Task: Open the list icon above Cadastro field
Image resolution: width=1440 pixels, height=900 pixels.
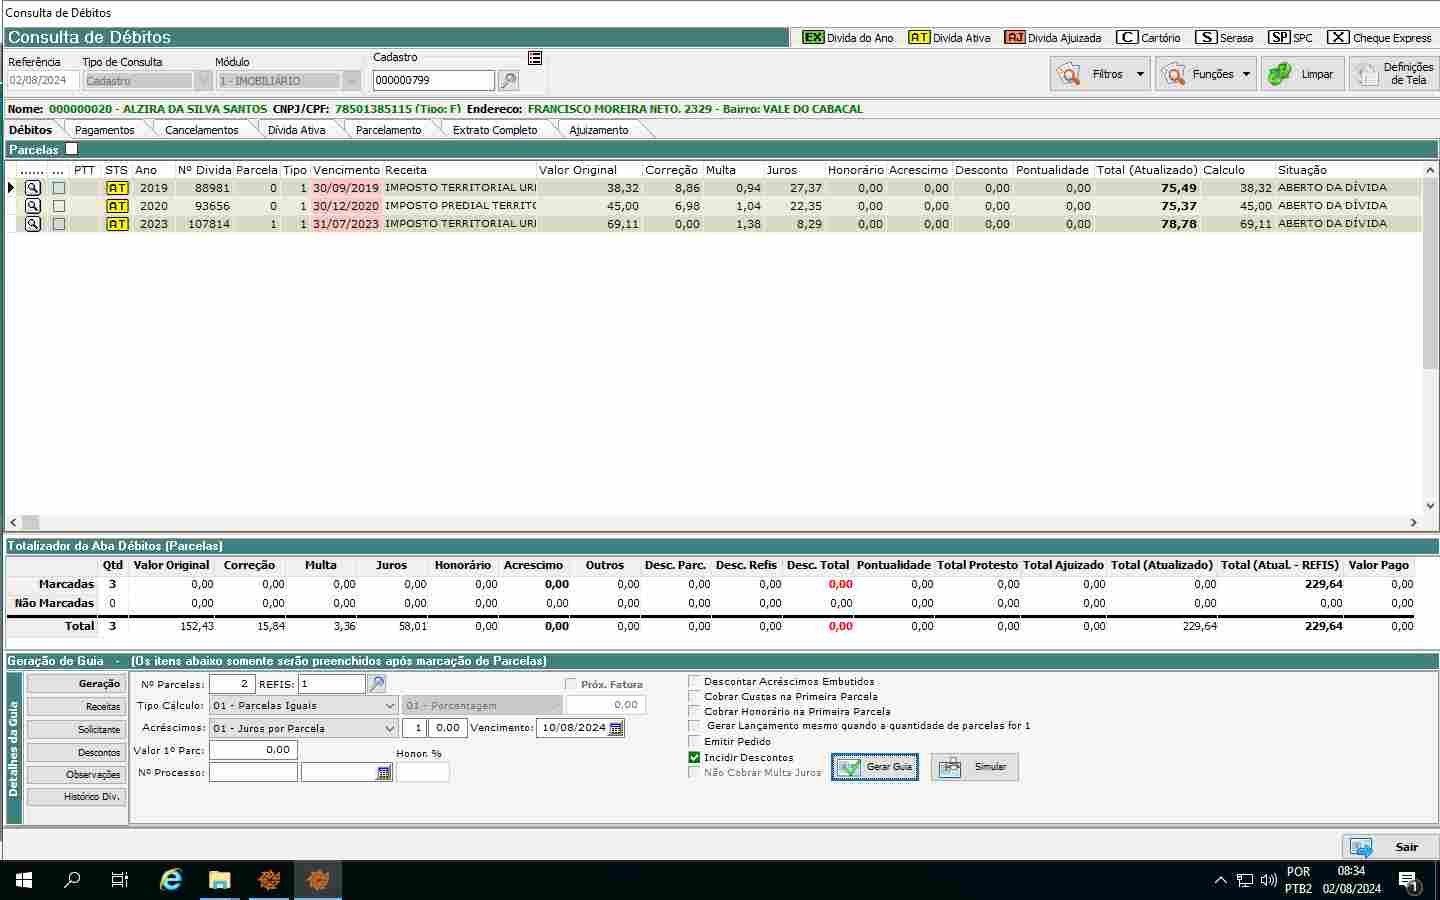Action: pyautogui.click(x=535, y=58)
